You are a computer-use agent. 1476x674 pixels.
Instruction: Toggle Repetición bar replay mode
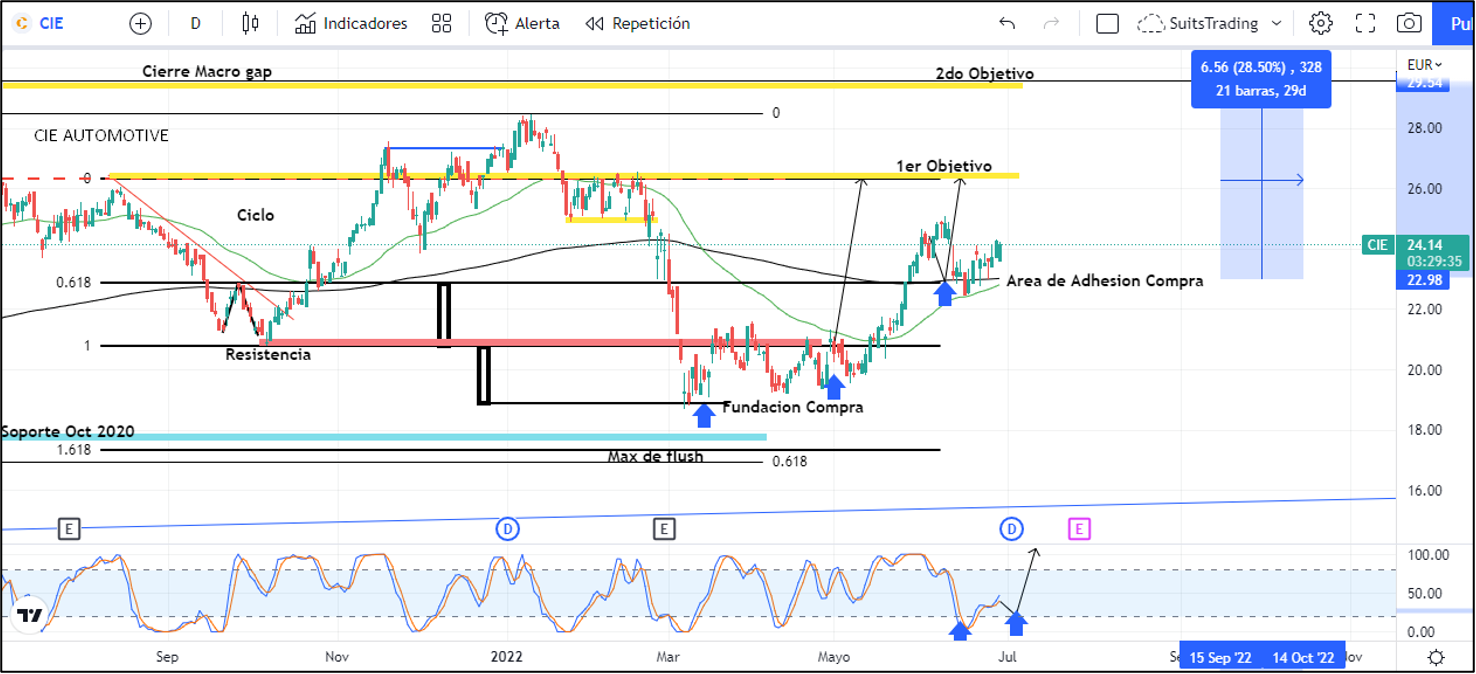(x=637, y=23)
